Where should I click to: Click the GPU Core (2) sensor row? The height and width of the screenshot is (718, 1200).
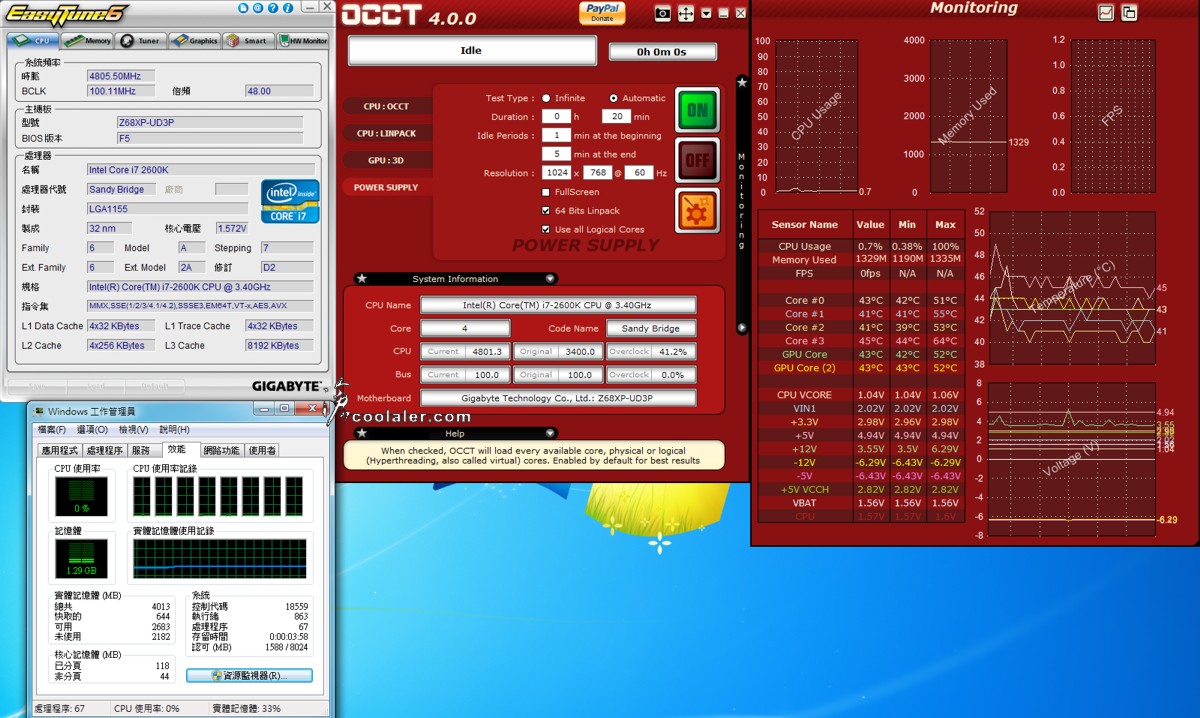860,368
